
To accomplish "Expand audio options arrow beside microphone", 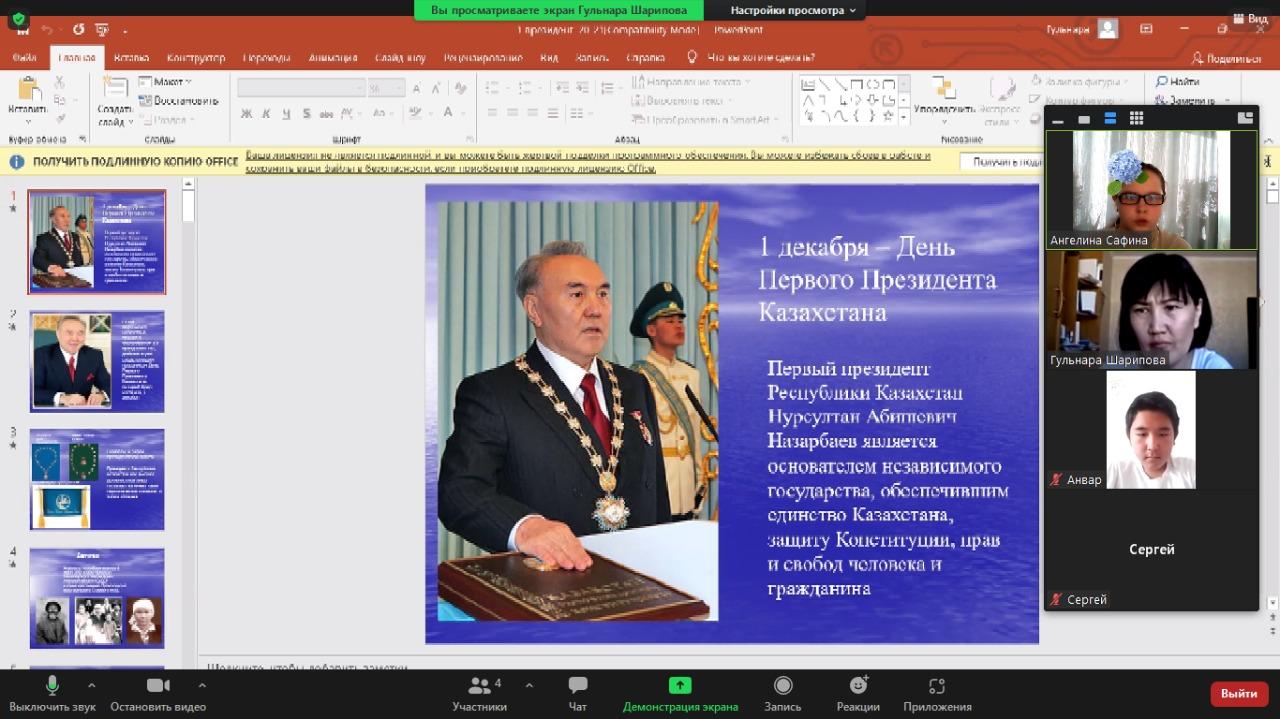I will click(91, 686).
